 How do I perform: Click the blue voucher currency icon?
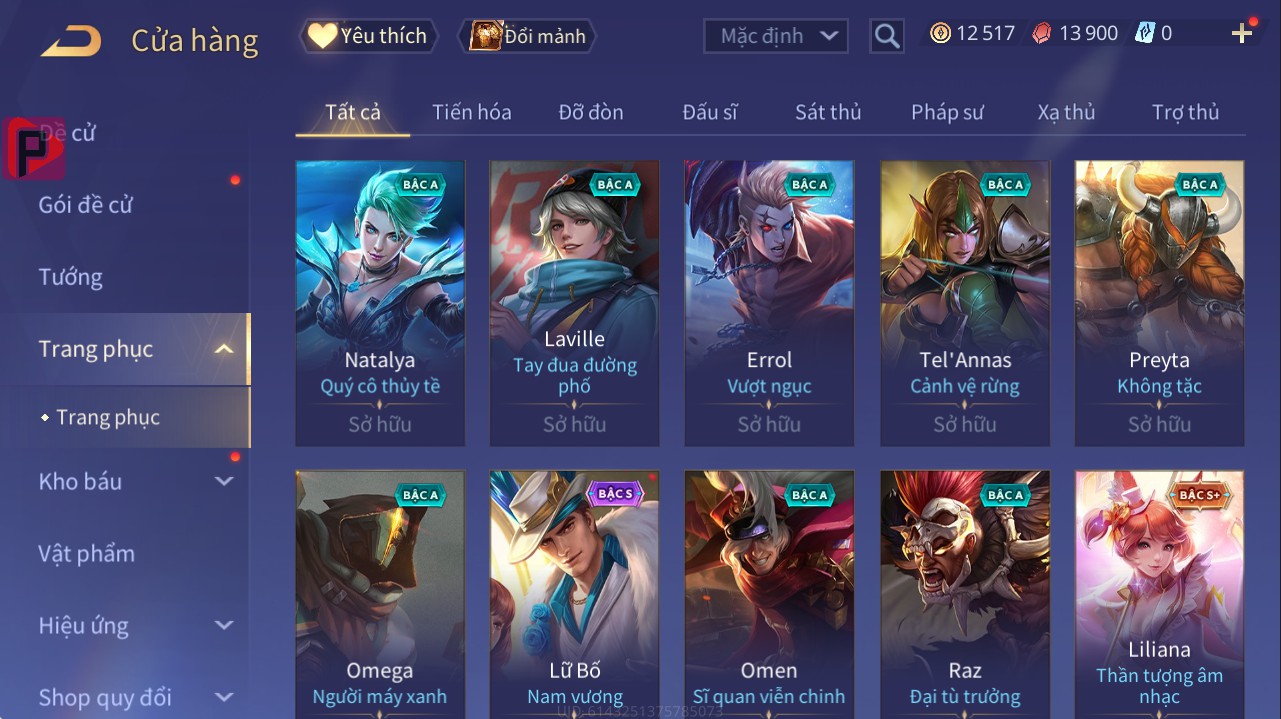pyautogui.click(x=1144, y=34)
